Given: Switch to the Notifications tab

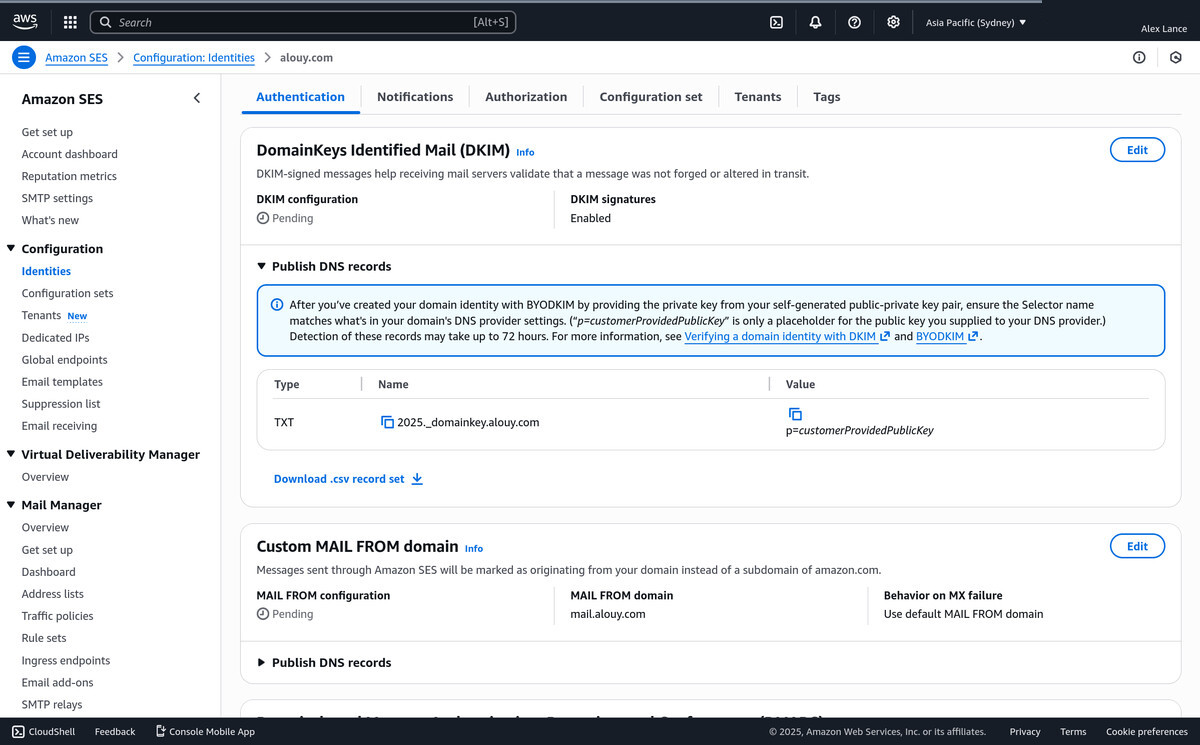Looking at the screenshot, I should pos(415,97).
